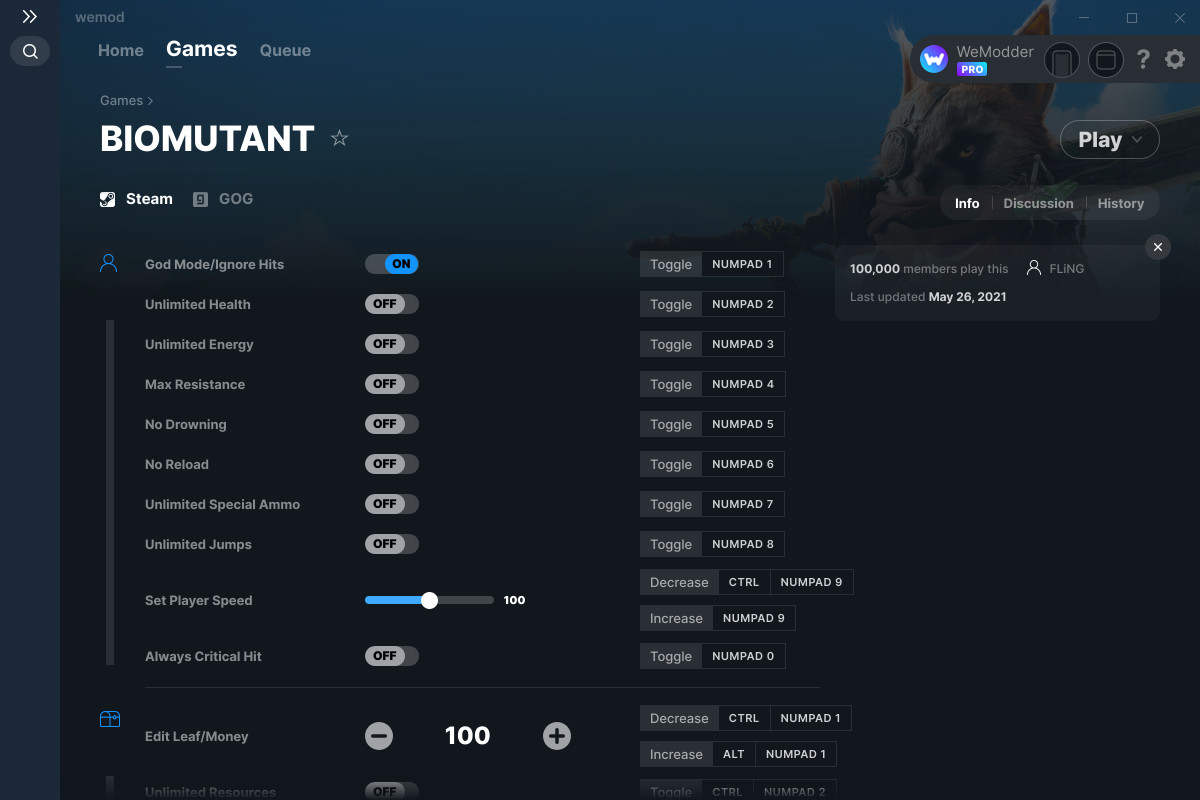
Task: Click the WeMod PRO badge
Action: [x=972, y=69]
